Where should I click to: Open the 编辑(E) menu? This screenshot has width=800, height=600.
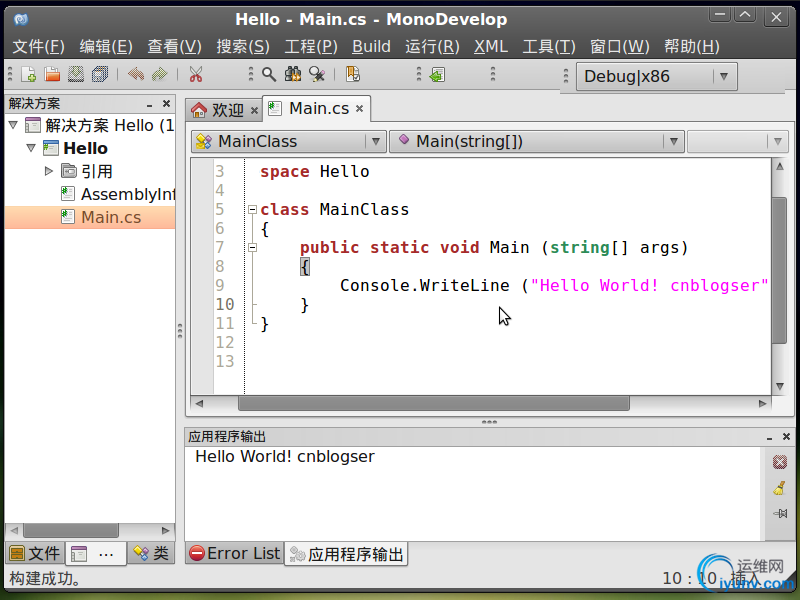tap(106, 47)
